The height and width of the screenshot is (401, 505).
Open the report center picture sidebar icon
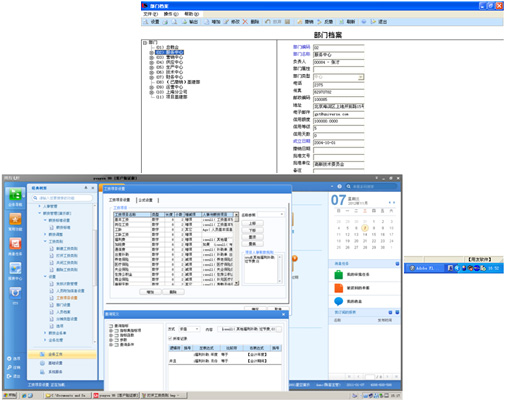[x=15, y=268]
